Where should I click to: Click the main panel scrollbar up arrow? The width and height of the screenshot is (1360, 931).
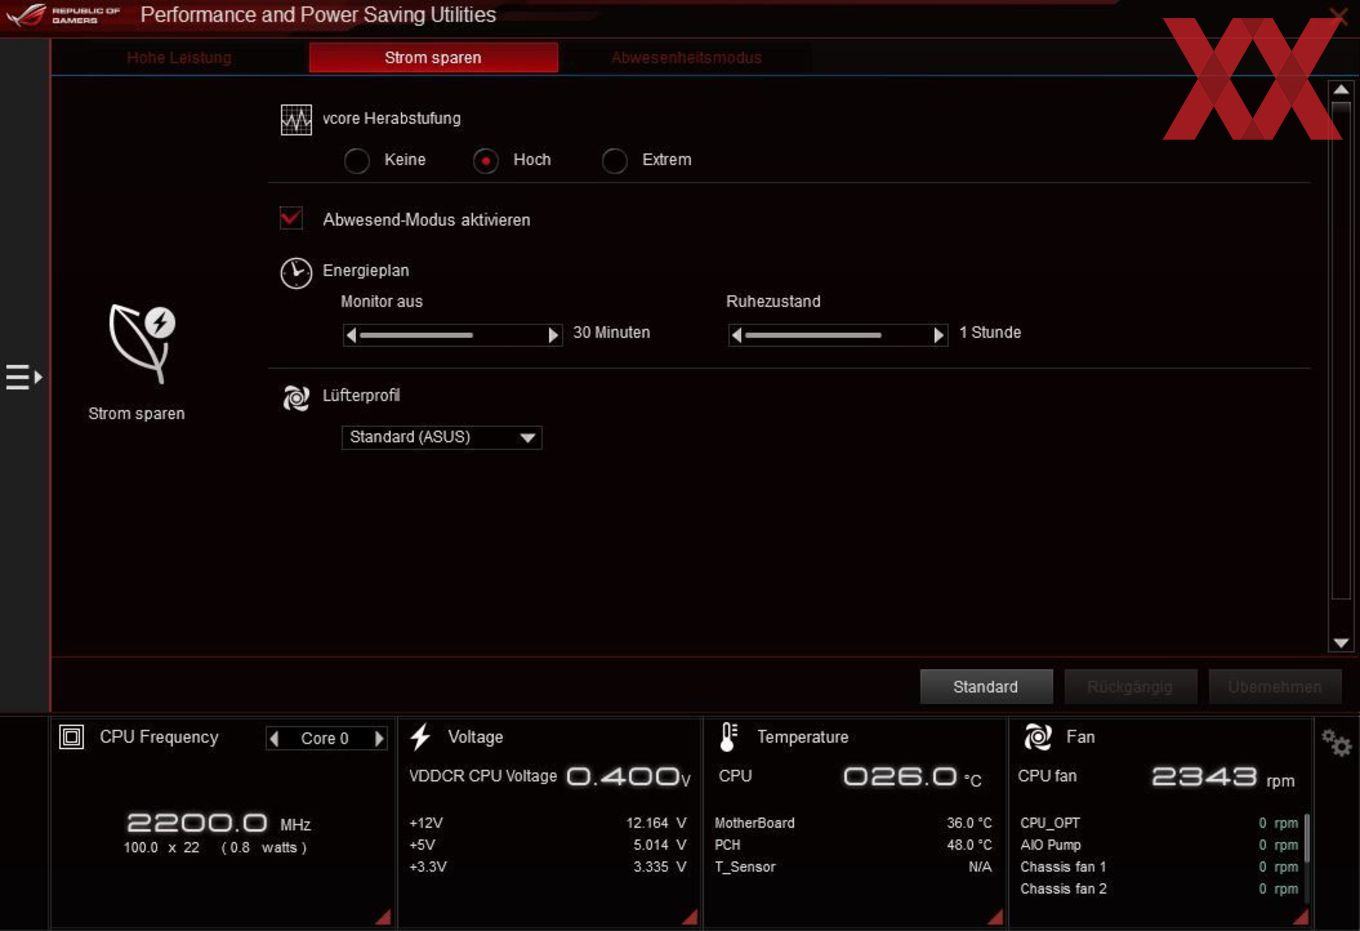coord(1341,90)
